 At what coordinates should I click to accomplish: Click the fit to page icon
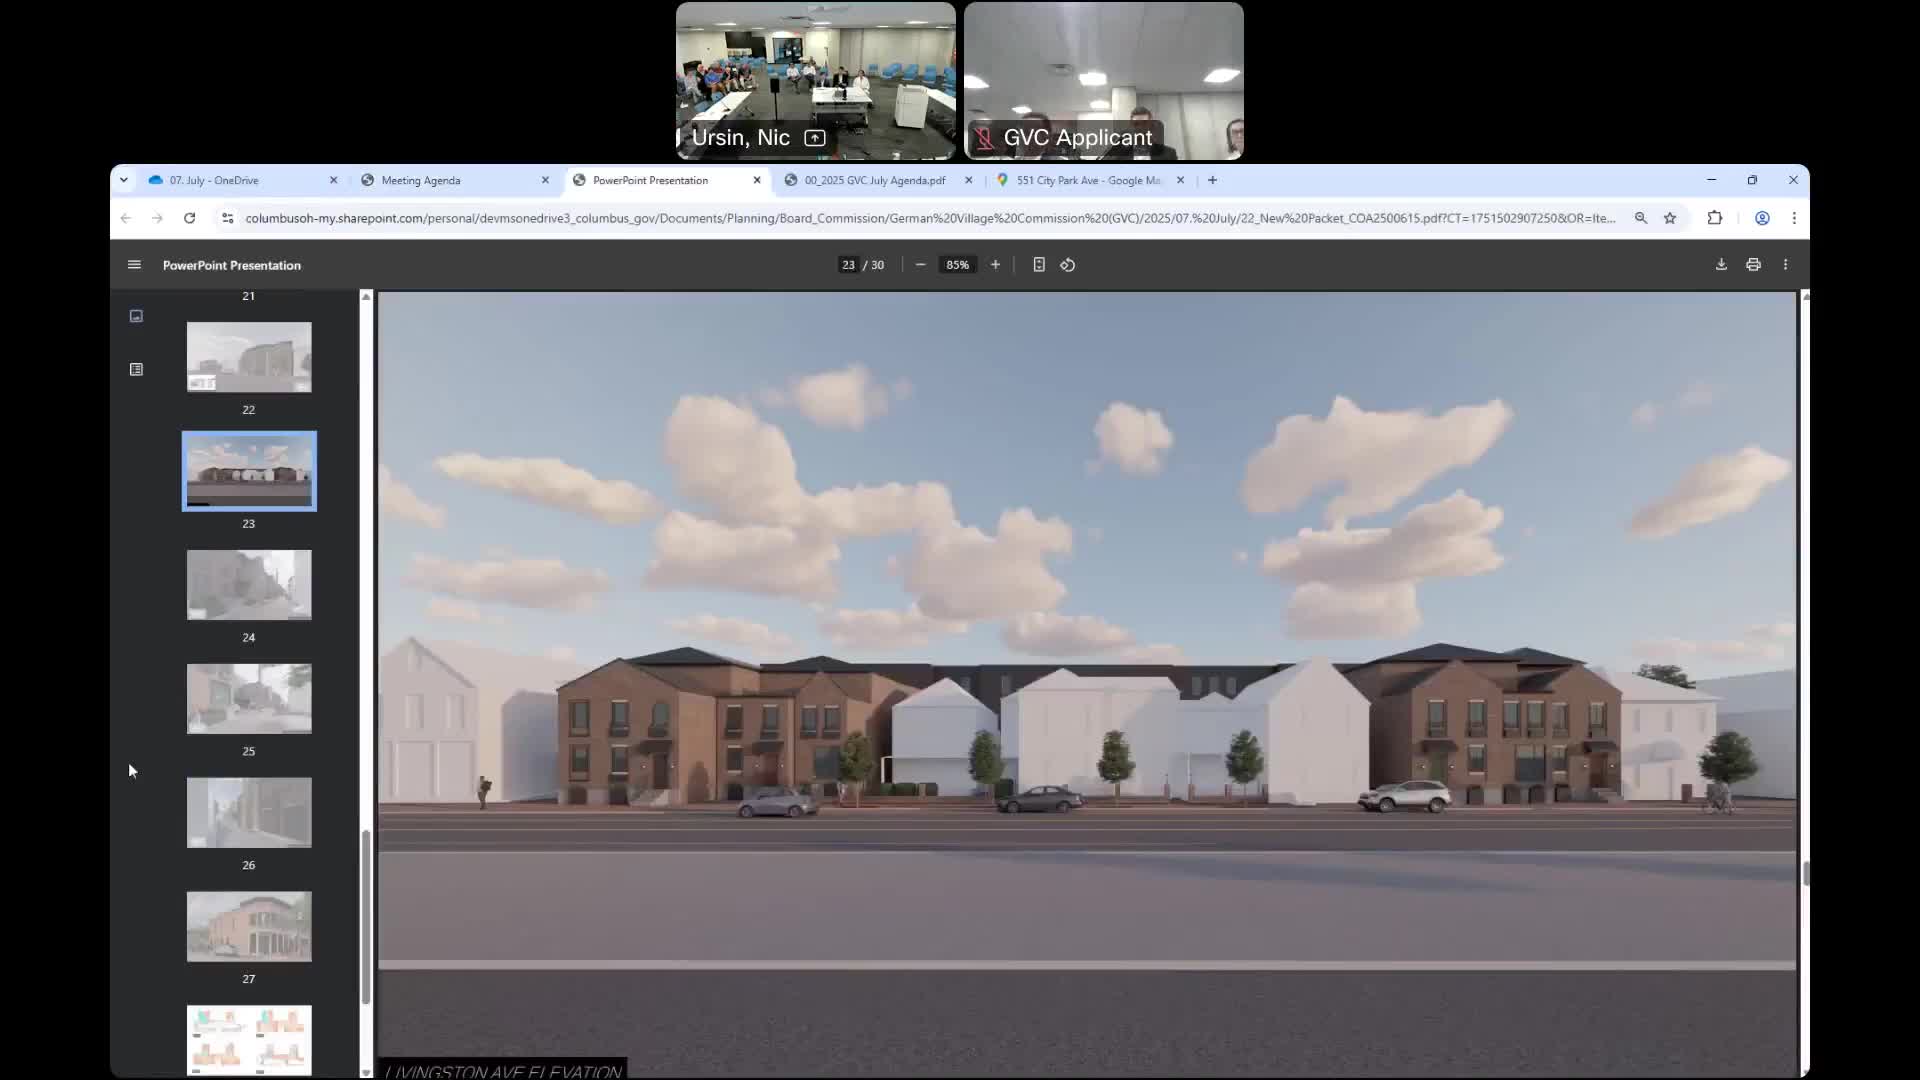point(1039,265)
